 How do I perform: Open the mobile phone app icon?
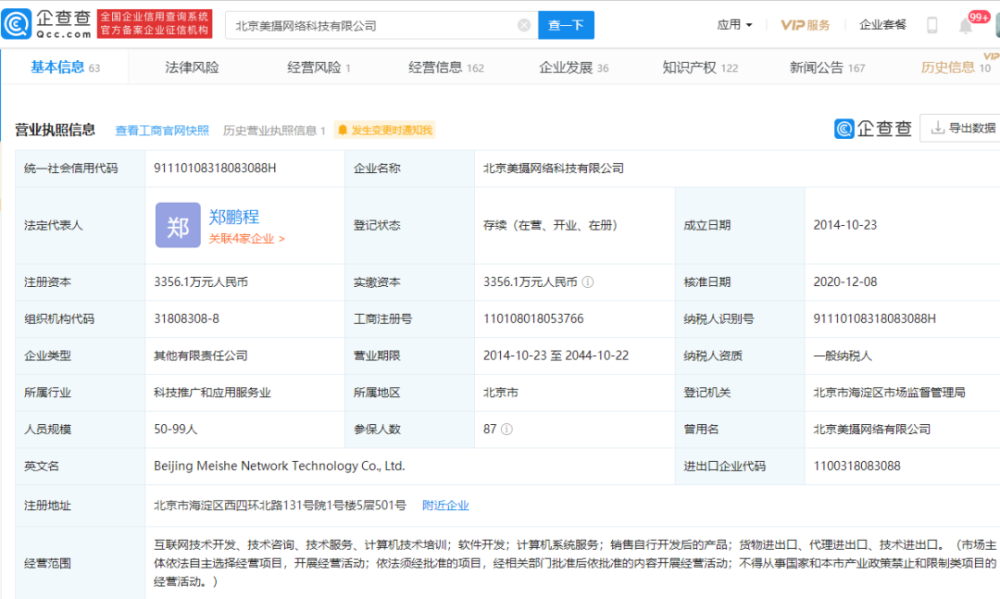click(932, 25)
